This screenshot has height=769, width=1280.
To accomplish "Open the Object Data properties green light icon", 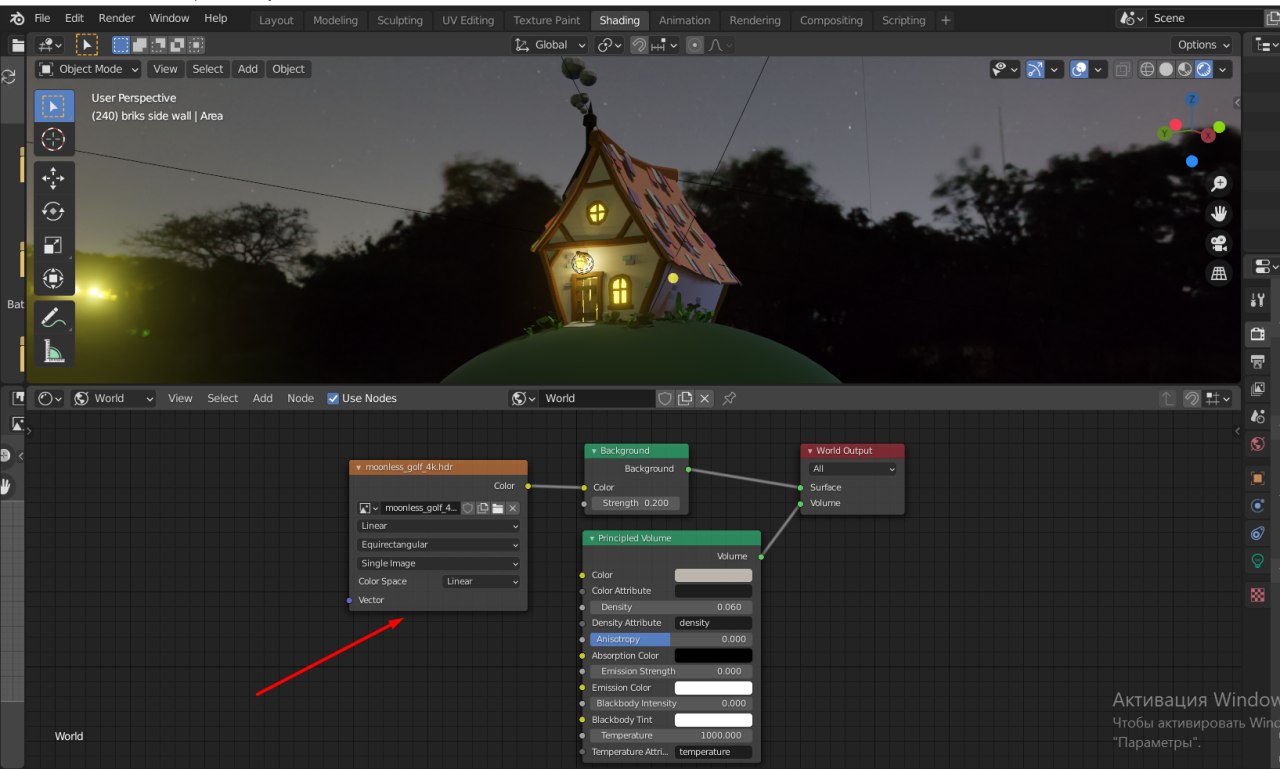I will coord(1258,561).
